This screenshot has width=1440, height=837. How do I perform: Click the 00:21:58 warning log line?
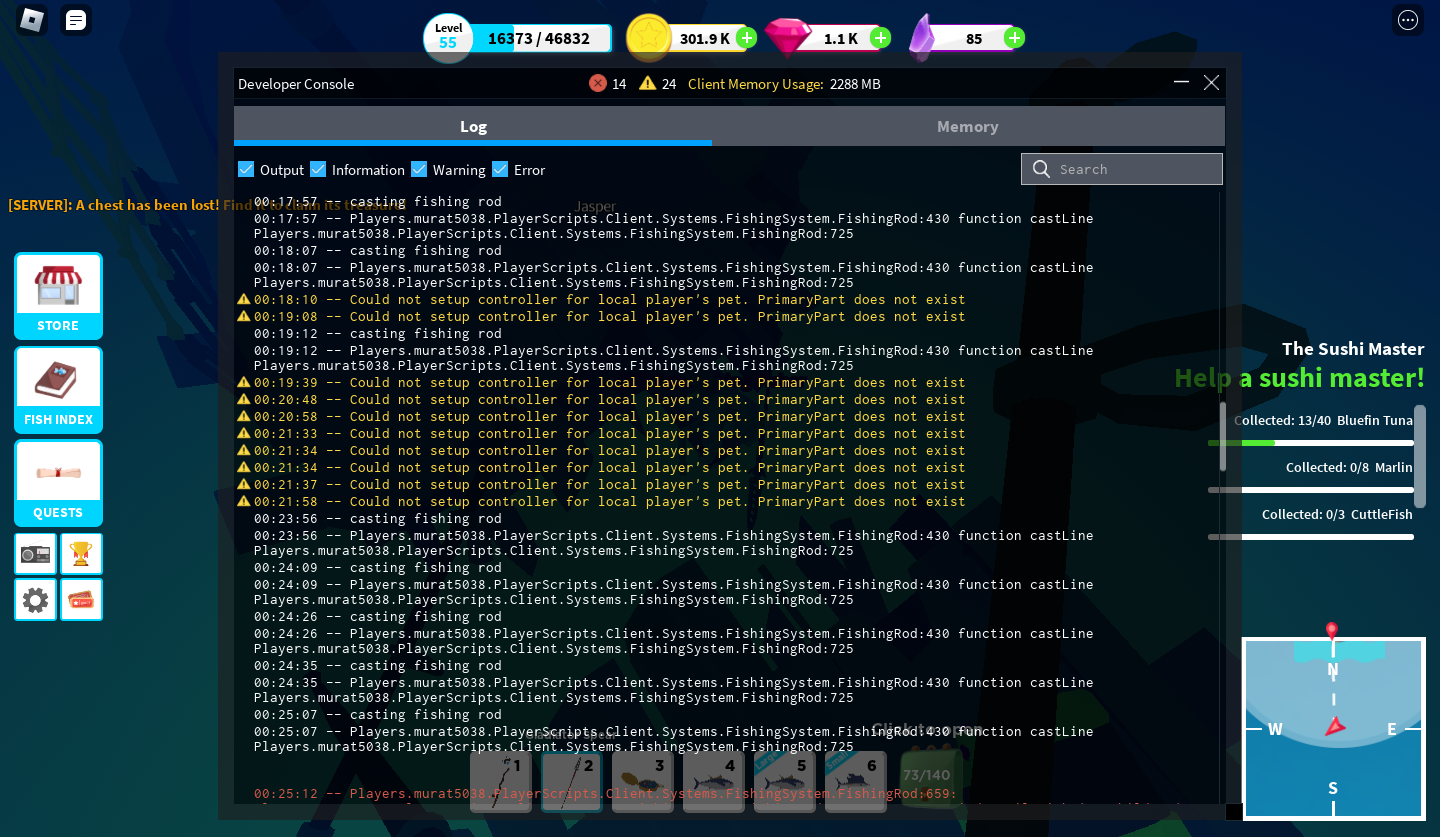(609, 502)
